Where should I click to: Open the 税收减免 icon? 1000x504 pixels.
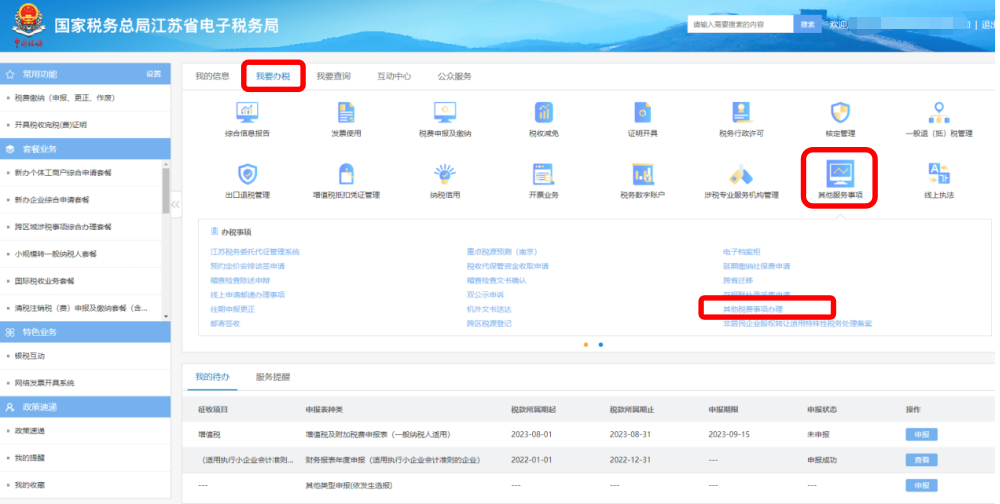543,112
